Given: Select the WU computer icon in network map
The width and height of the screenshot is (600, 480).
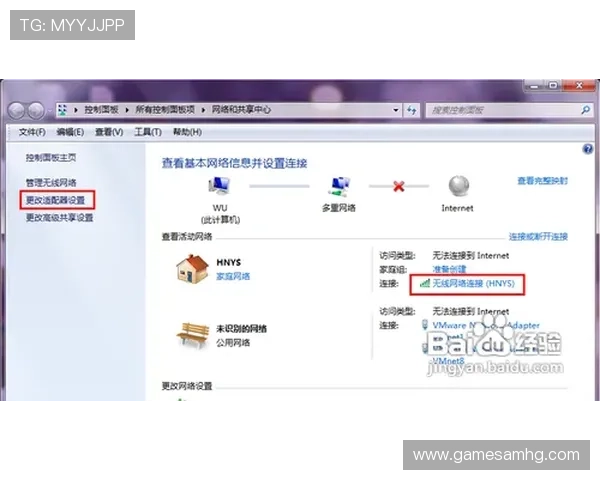Looking at the screenshot, I should tap(219, 186).
